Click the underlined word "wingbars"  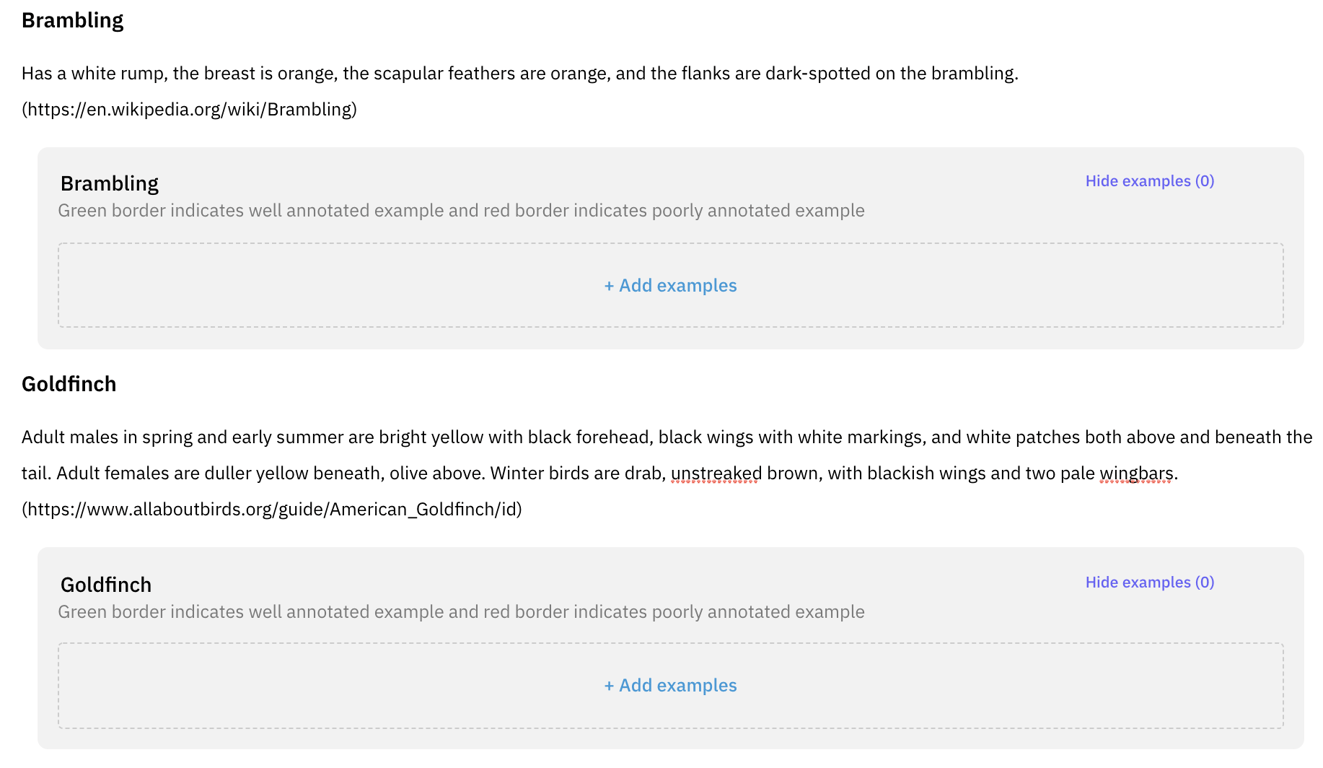[1136, 473]
